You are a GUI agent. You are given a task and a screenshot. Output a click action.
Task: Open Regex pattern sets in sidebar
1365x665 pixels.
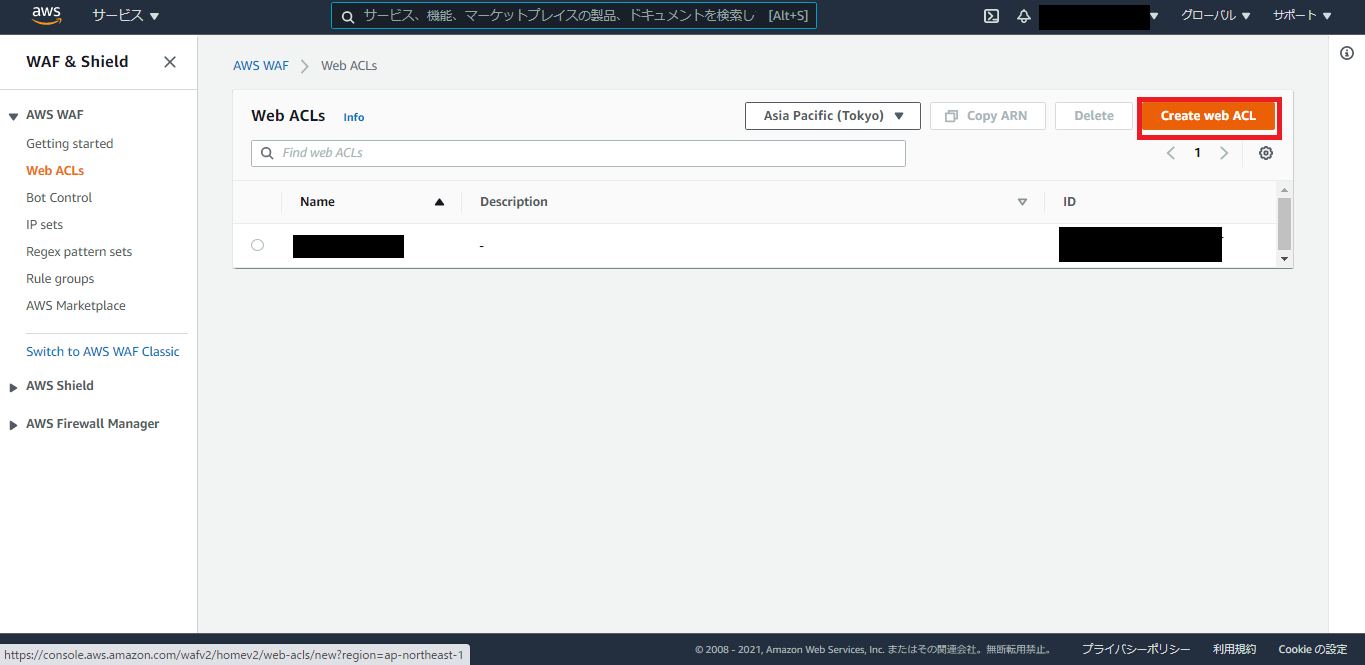tap(79, 252)
